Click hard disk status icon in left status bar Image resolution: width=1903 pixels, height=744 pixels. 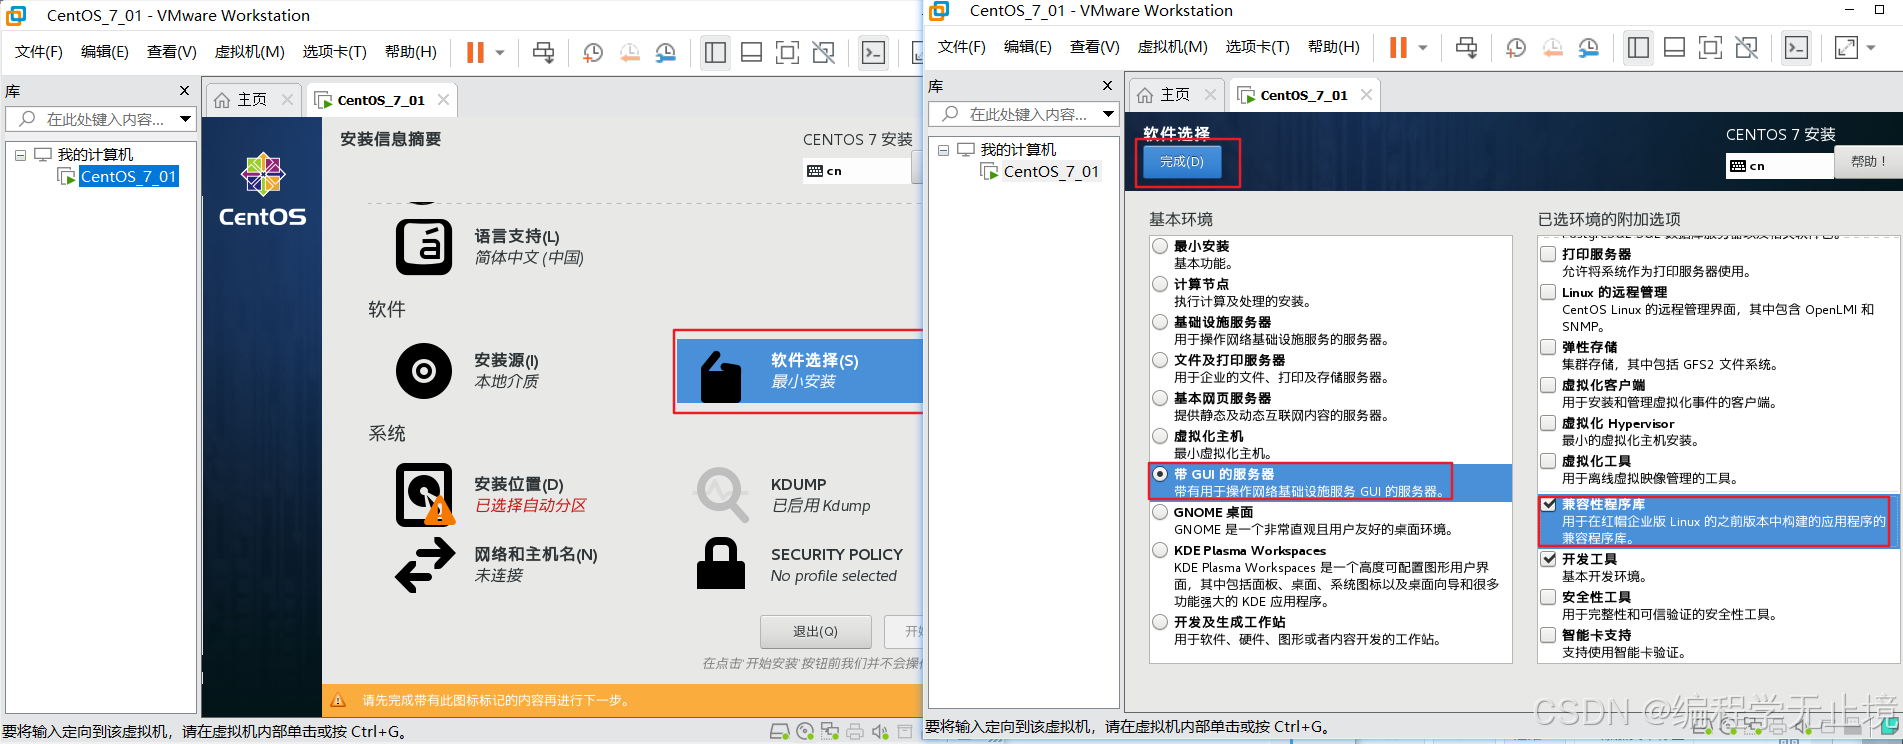[x=781, y=732]
